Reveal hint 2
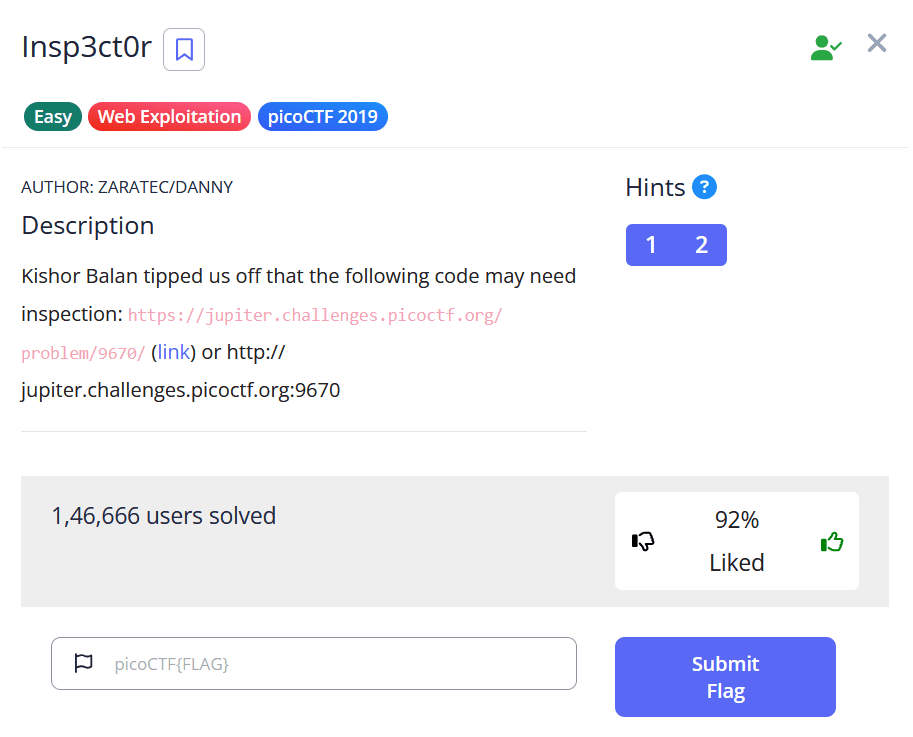This screenshot has height=737, width=913. [x=701, y=245]
